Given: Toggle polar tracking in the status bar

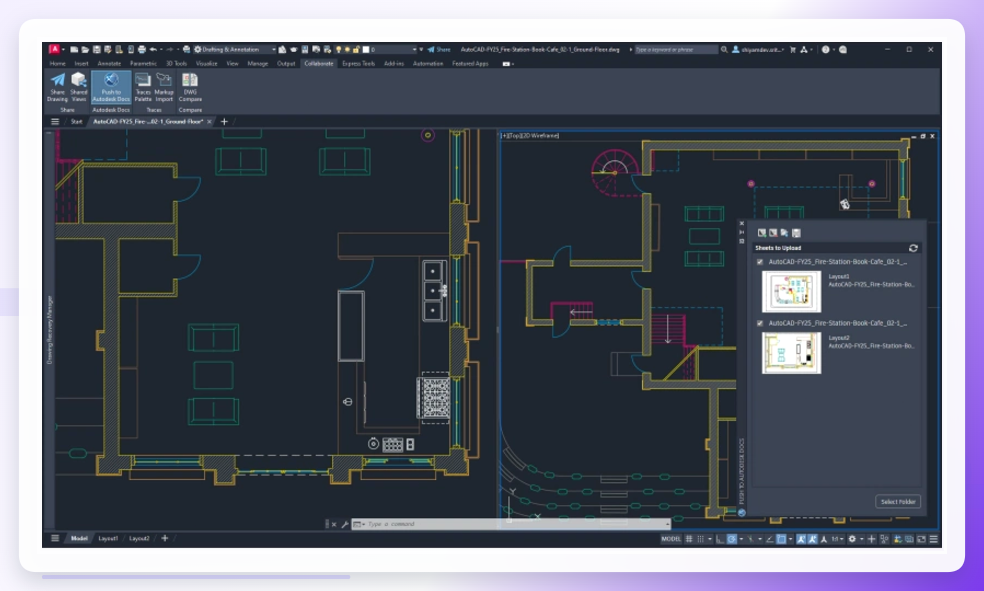Looking at the screenshot, I should [732, 539].
